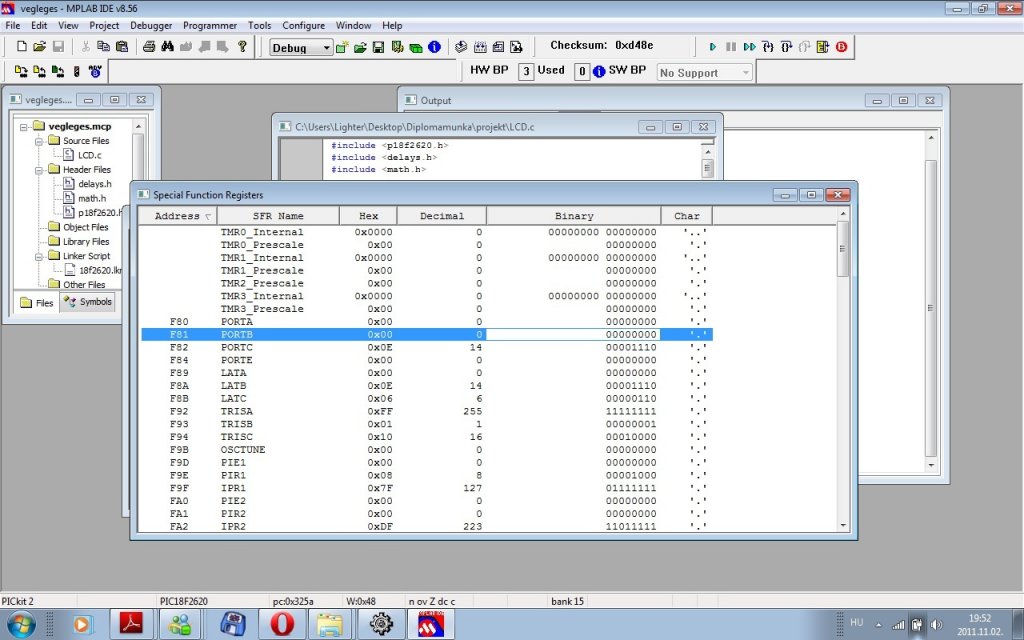Collapse the Linker Script folder
Viewport: 1024px width, 640px height.
point(39,256)
